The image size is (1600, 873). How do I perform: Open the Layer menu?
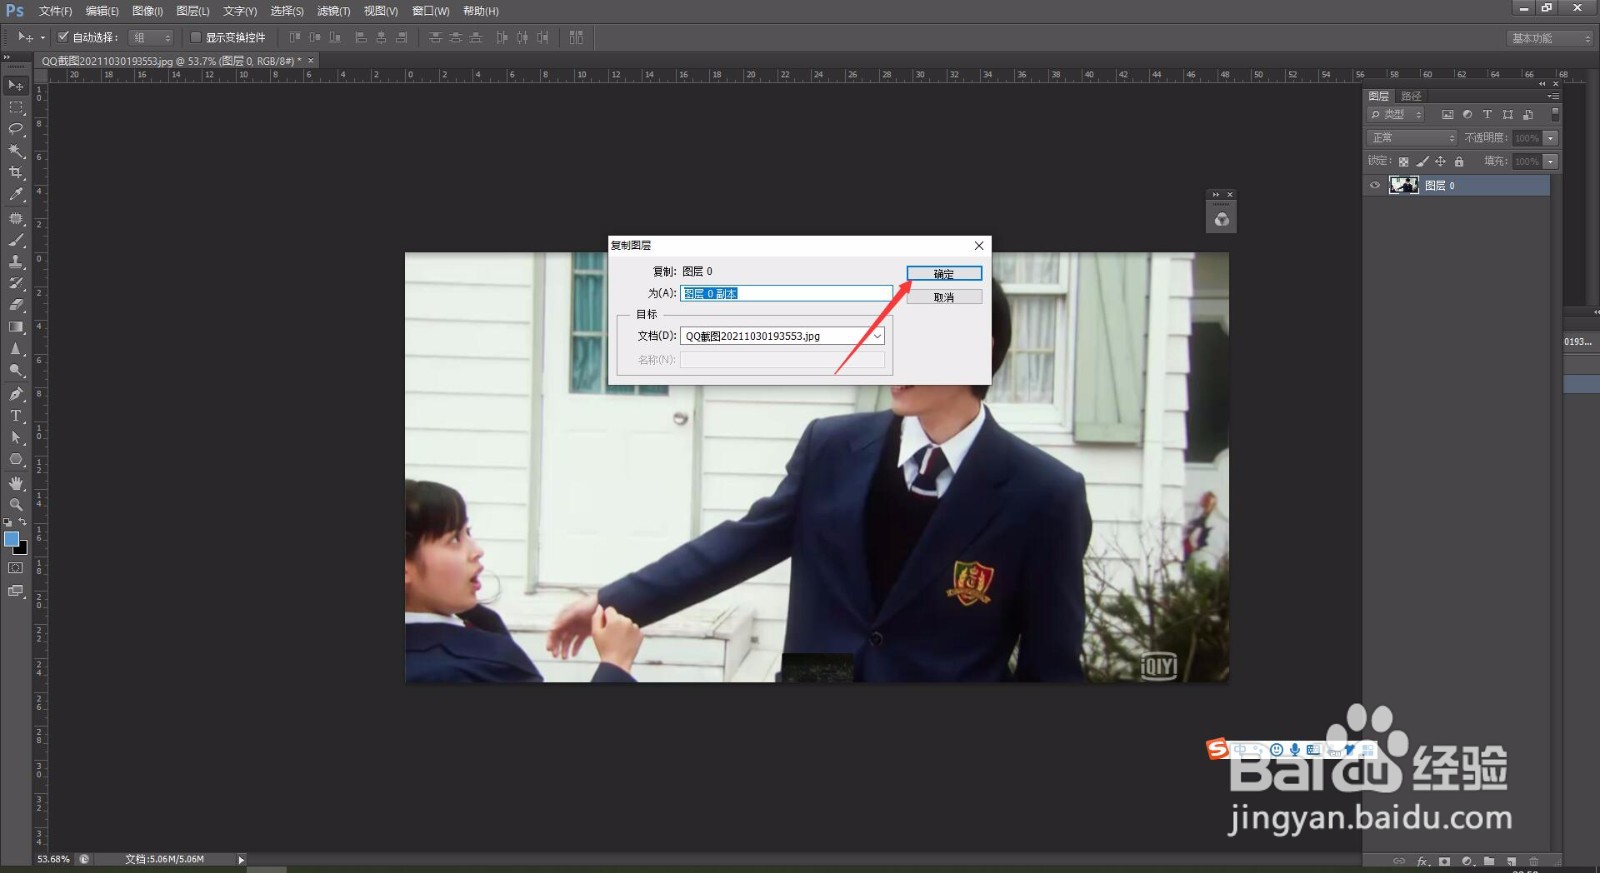(x=193, y=11)
